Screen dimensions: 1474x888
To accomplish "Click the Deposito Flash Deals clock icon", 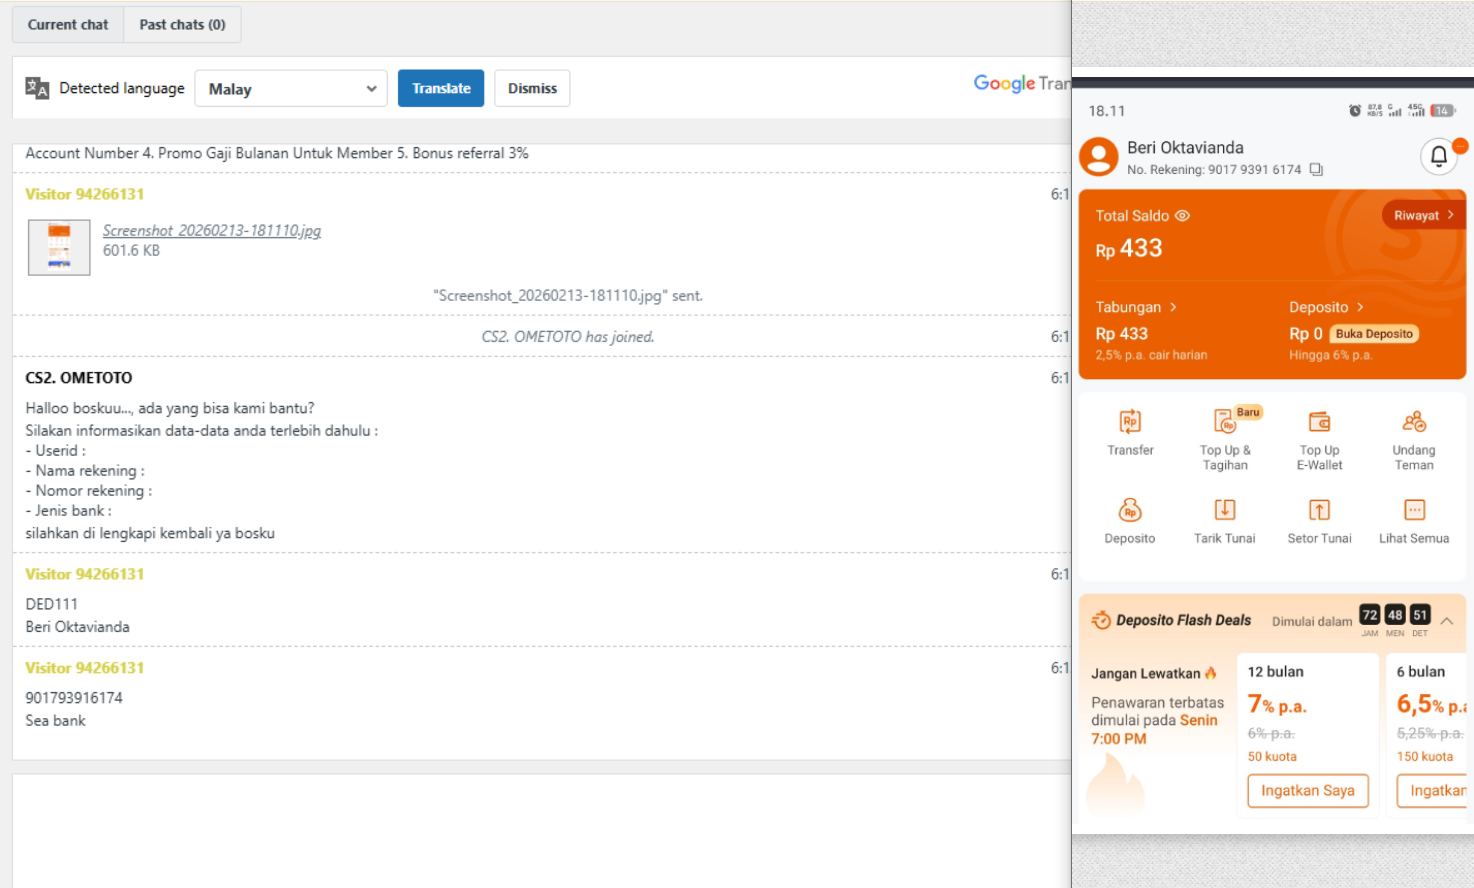I will [x=1101, y=620].
